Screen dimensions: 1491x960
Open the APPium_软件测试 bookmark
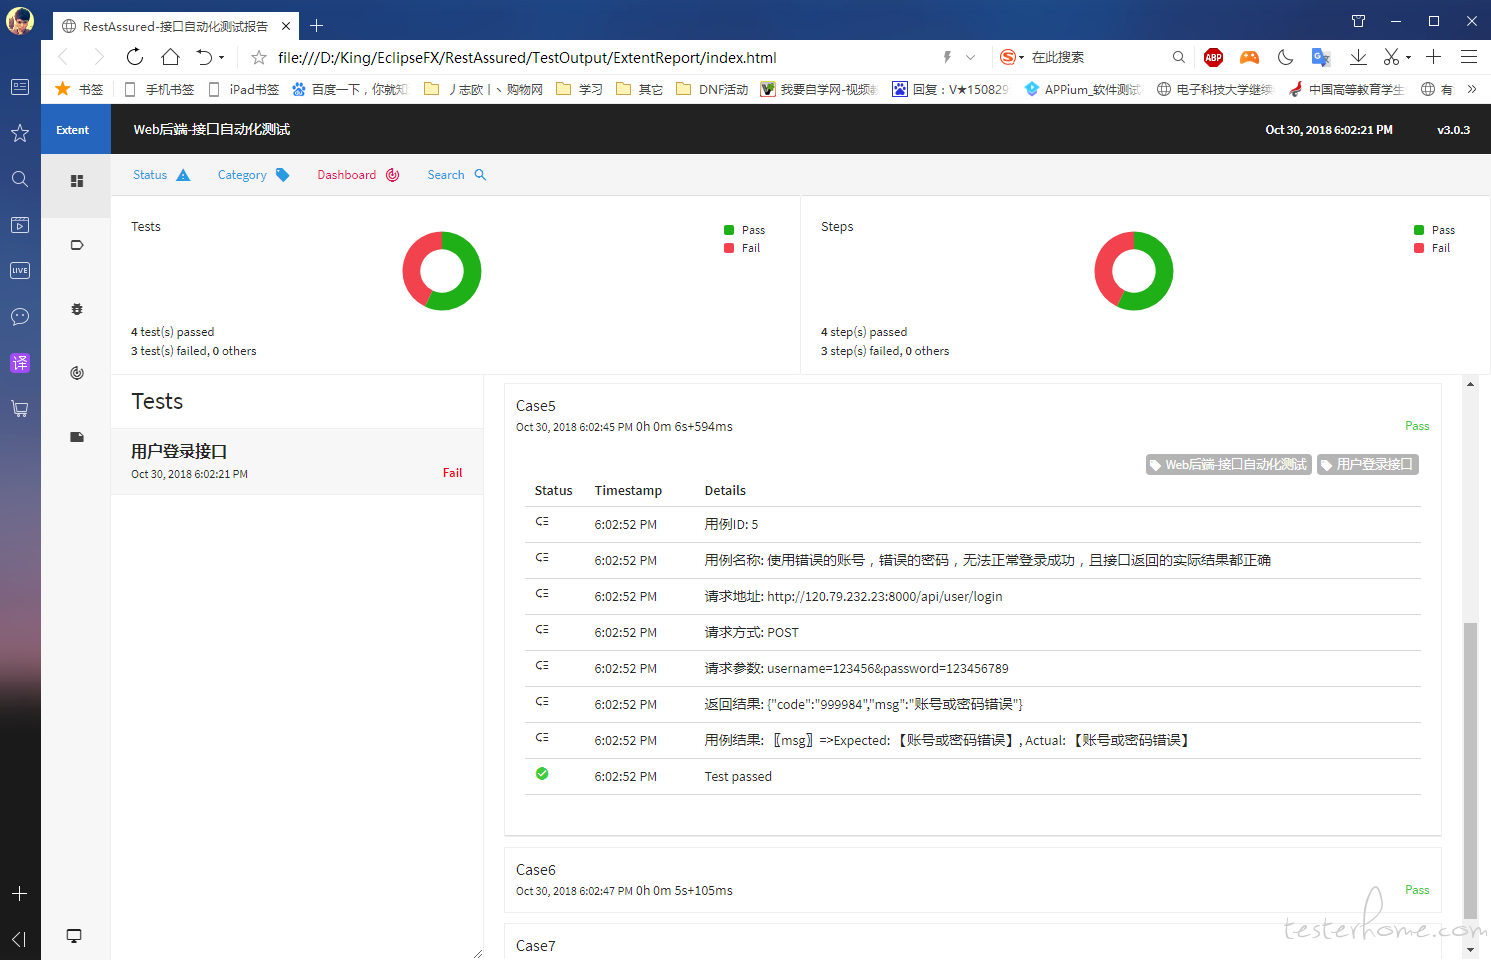1082,89
